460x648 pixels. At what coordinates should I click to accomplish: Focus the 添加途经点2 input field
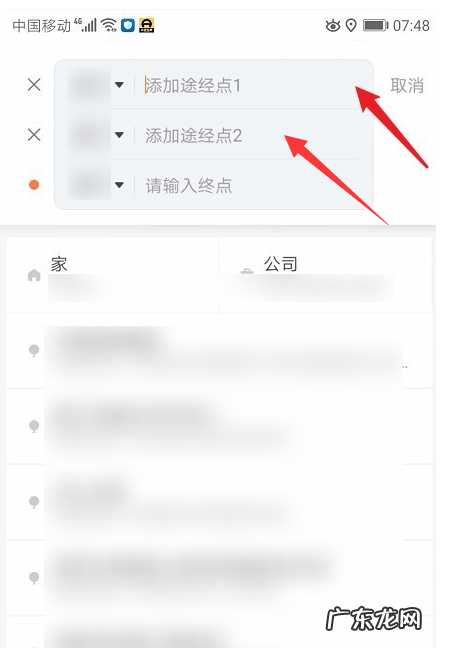(248, 136)
